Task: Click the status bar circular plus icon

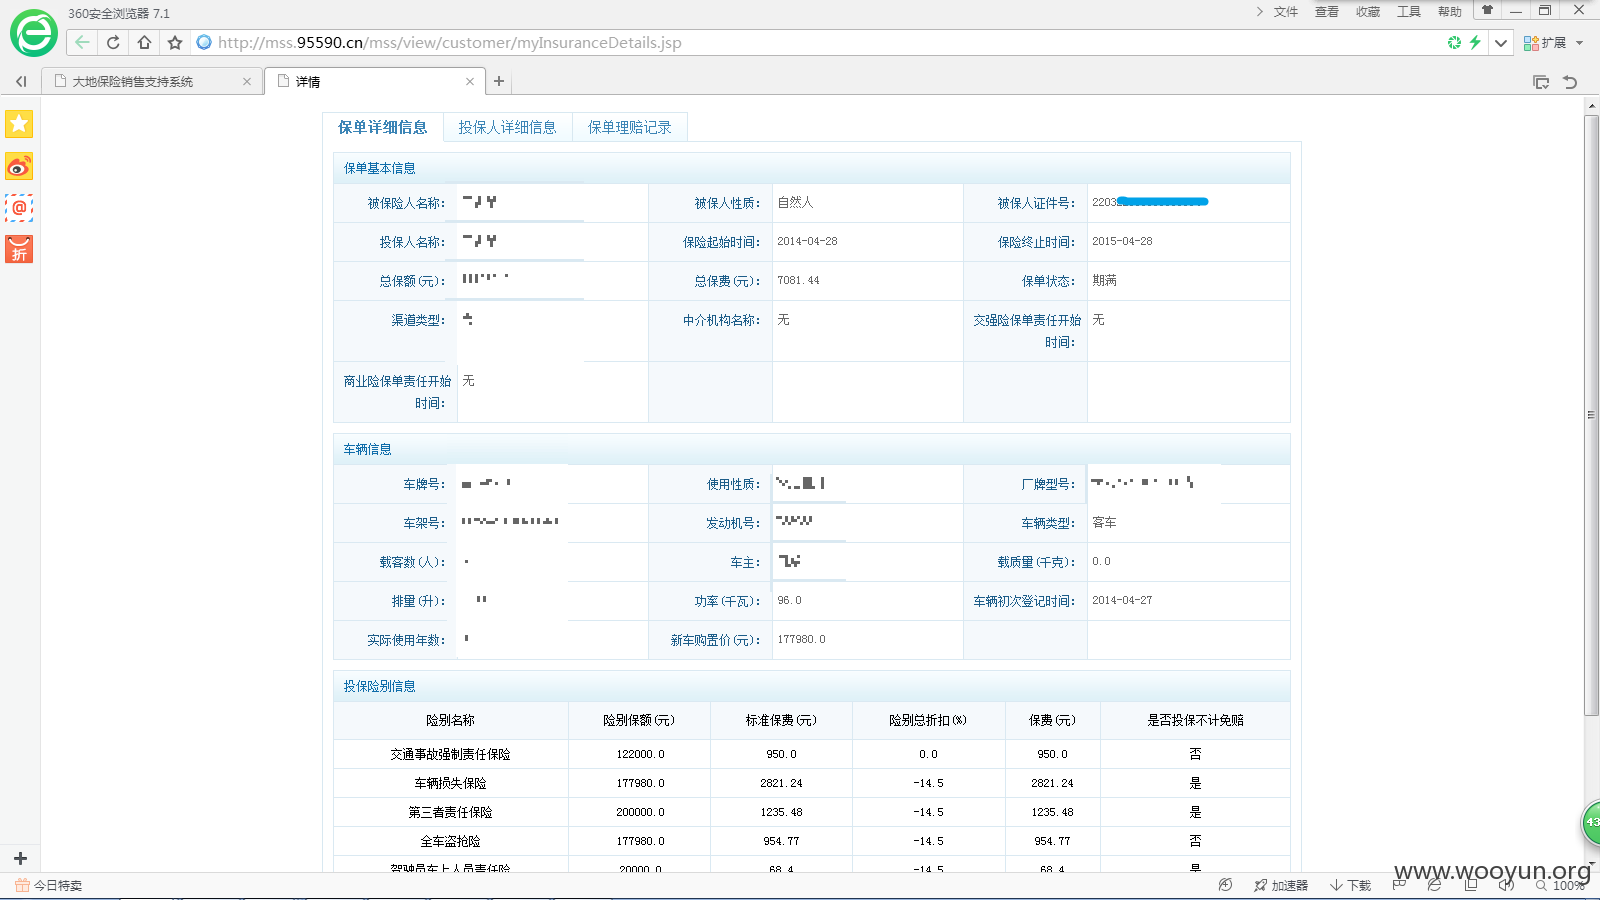Action: tap(1225, 885)
